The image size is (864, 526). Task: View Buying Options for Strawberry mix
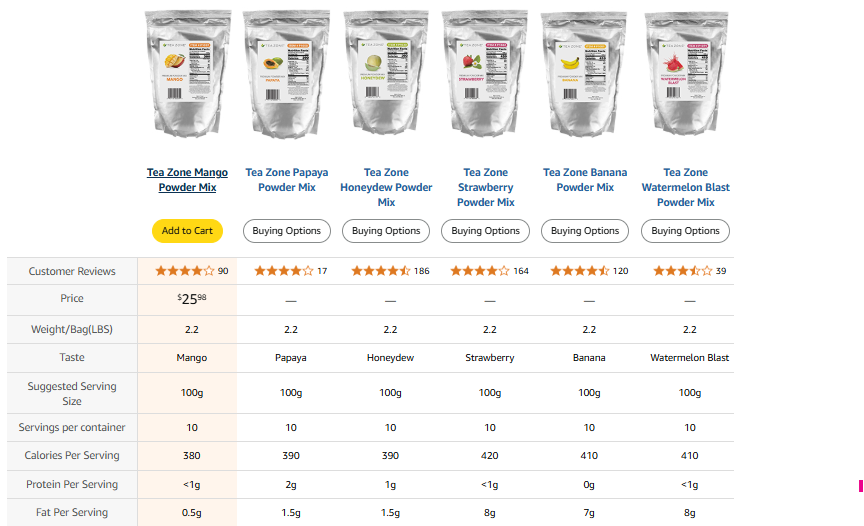click(486, 231)
